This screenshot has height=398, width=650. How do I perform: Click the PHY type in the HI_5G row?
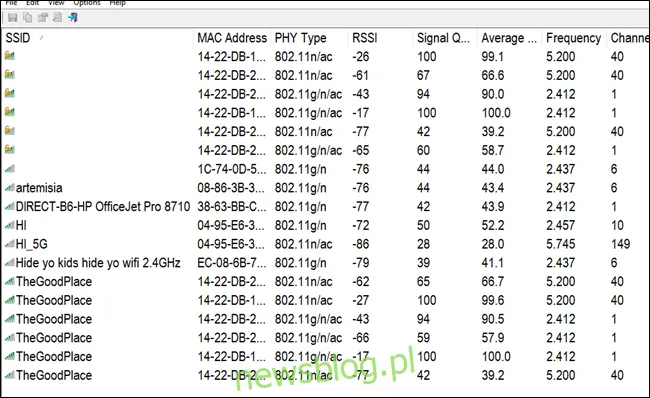(303, 244)
